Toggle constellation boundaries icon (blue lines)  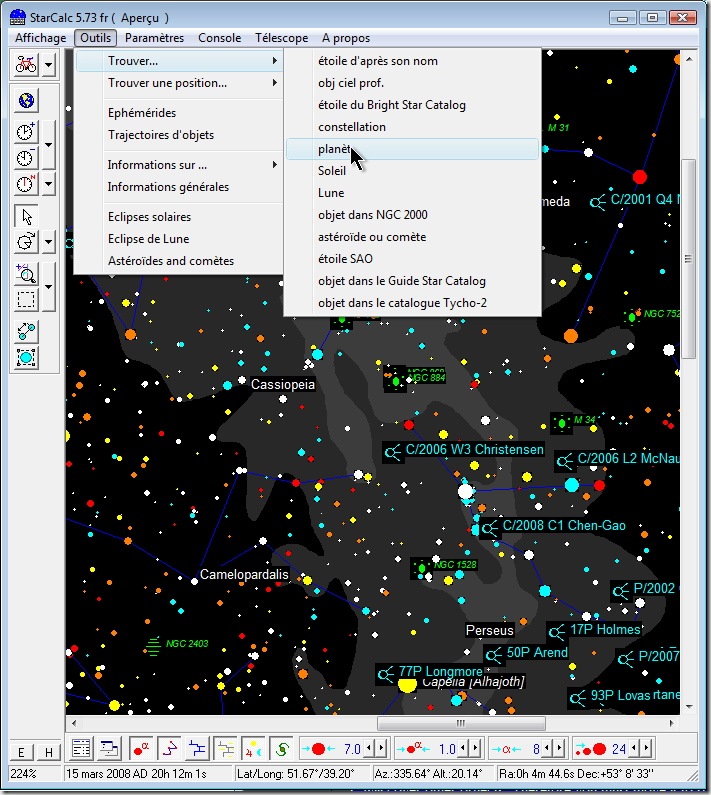[197, 748]
